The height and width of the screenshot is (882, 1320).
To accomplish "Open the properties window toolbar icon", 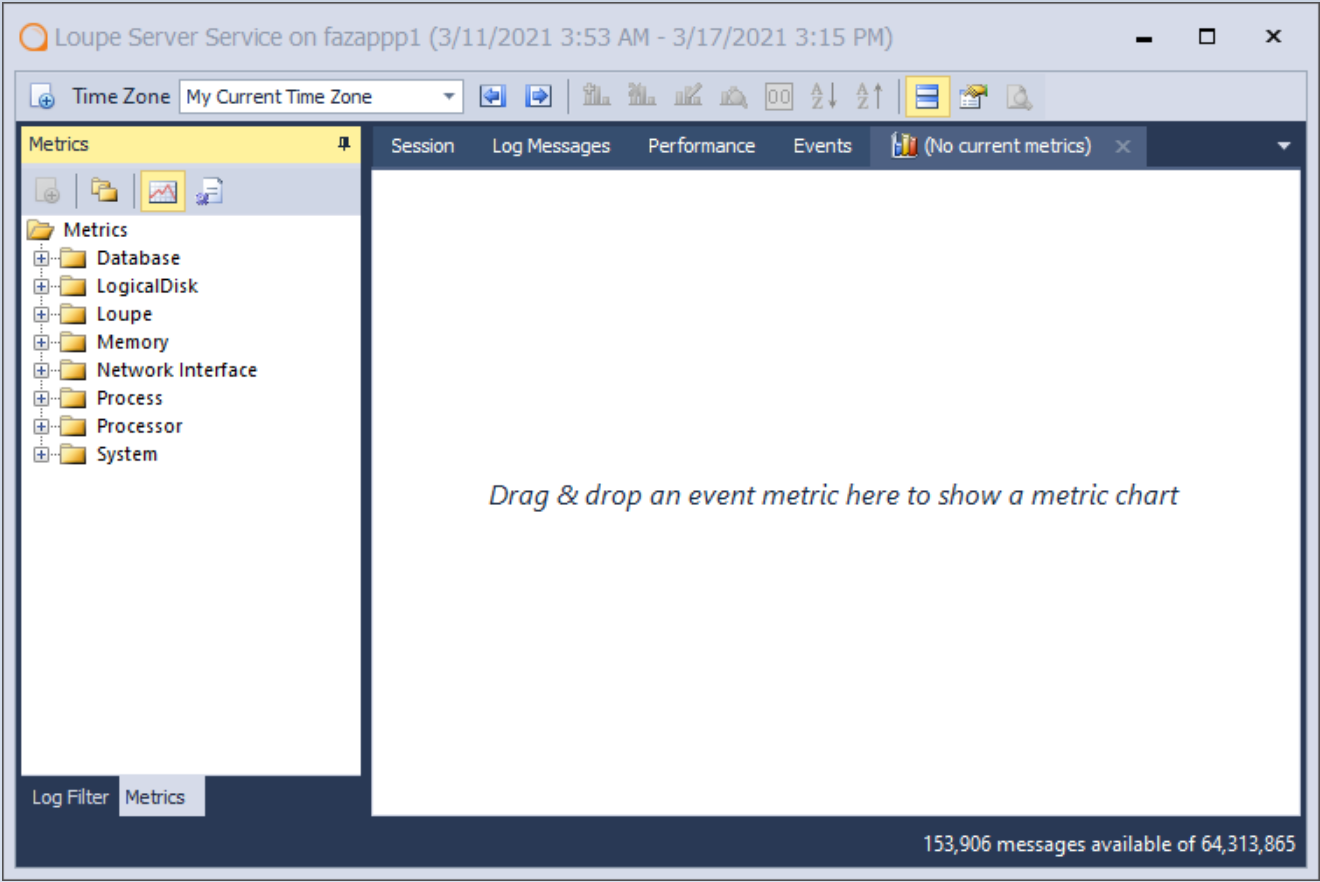I will click(x=973, y=97).
